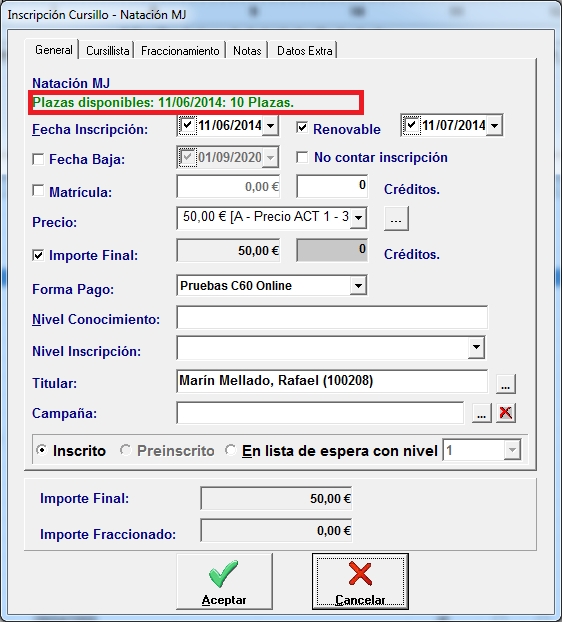Open the Precio details ellipsis button
Image resolution: width=565 pixels, height=624 pixels.
point(396,218)
